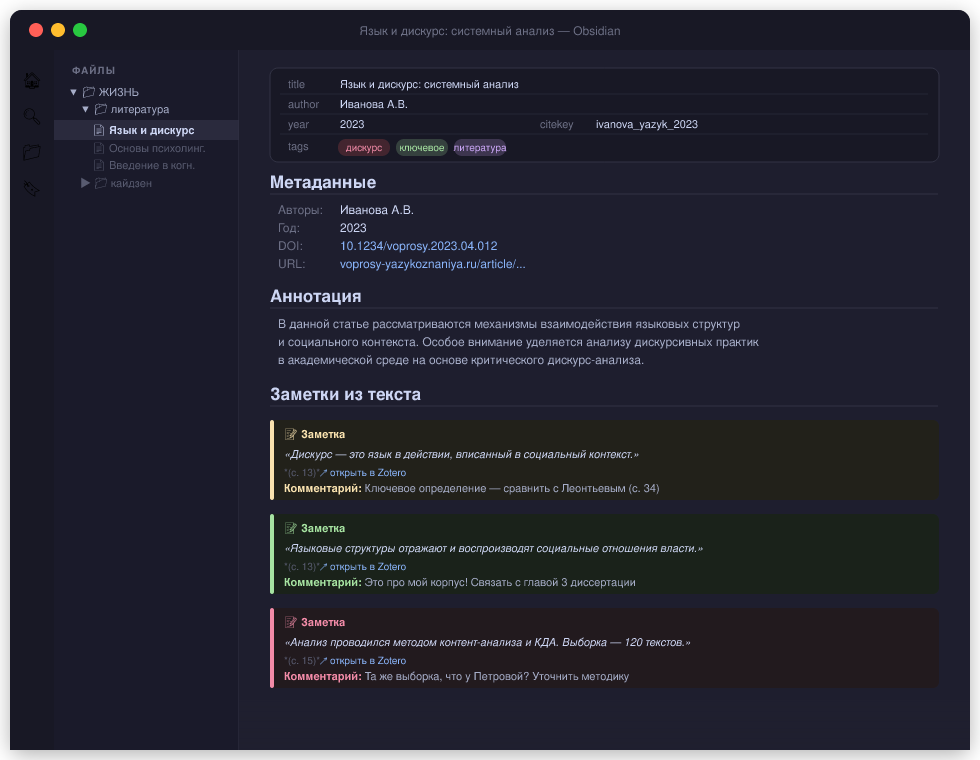Click the green ключевое tag pill
Screen dimensions: 980x760
tap(422, 148)
